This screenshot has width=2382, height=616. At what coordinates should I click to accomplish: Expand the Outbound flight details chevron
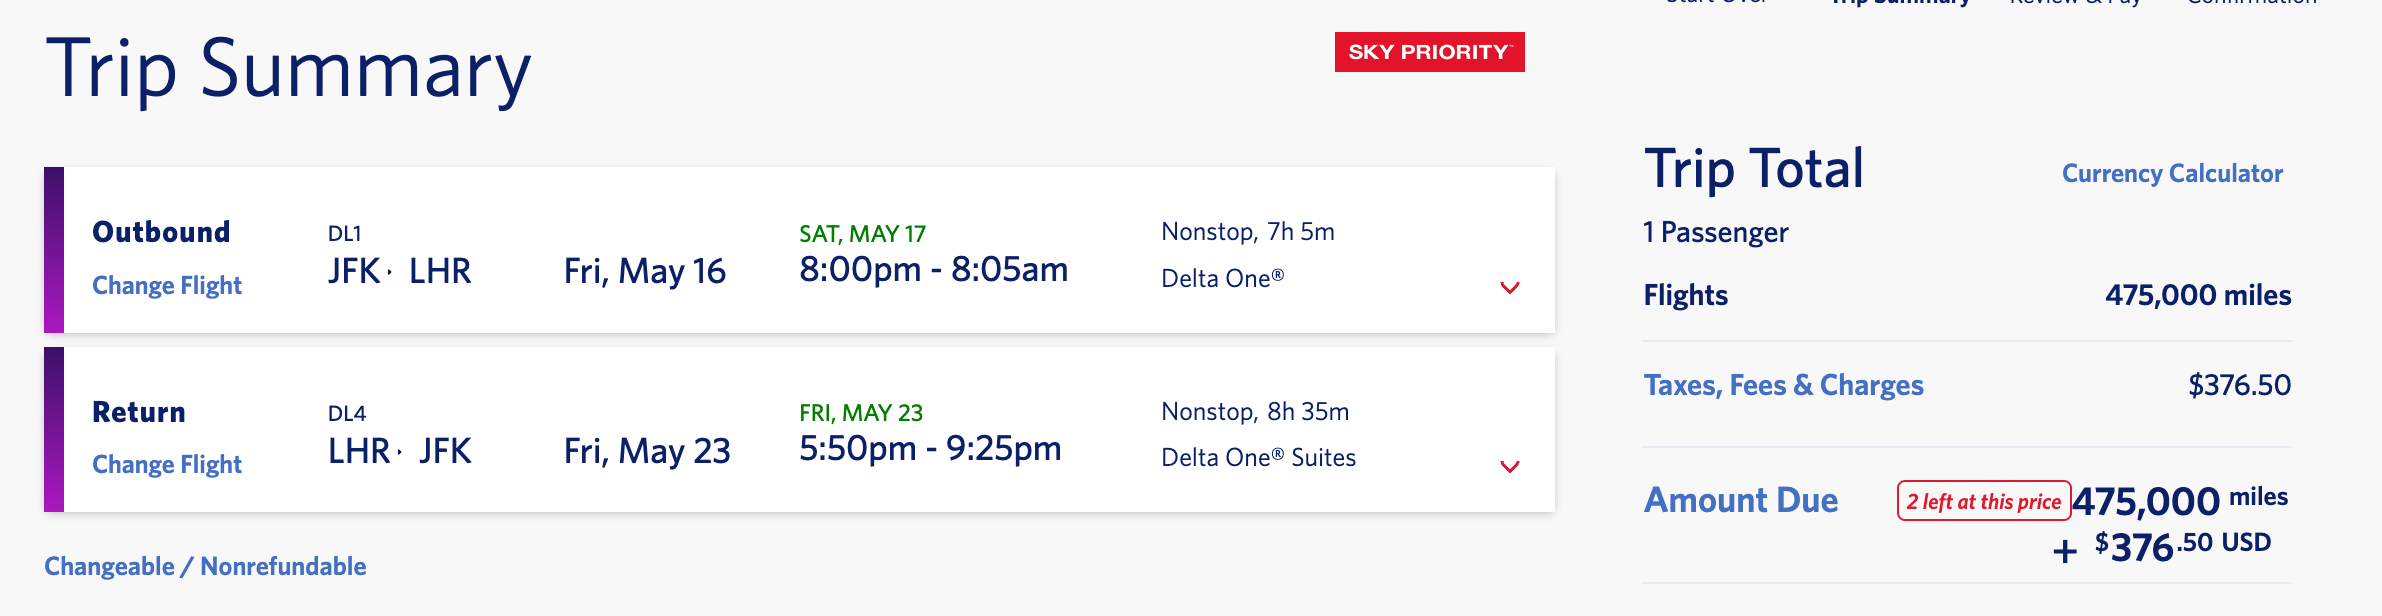pos(1510,288)
